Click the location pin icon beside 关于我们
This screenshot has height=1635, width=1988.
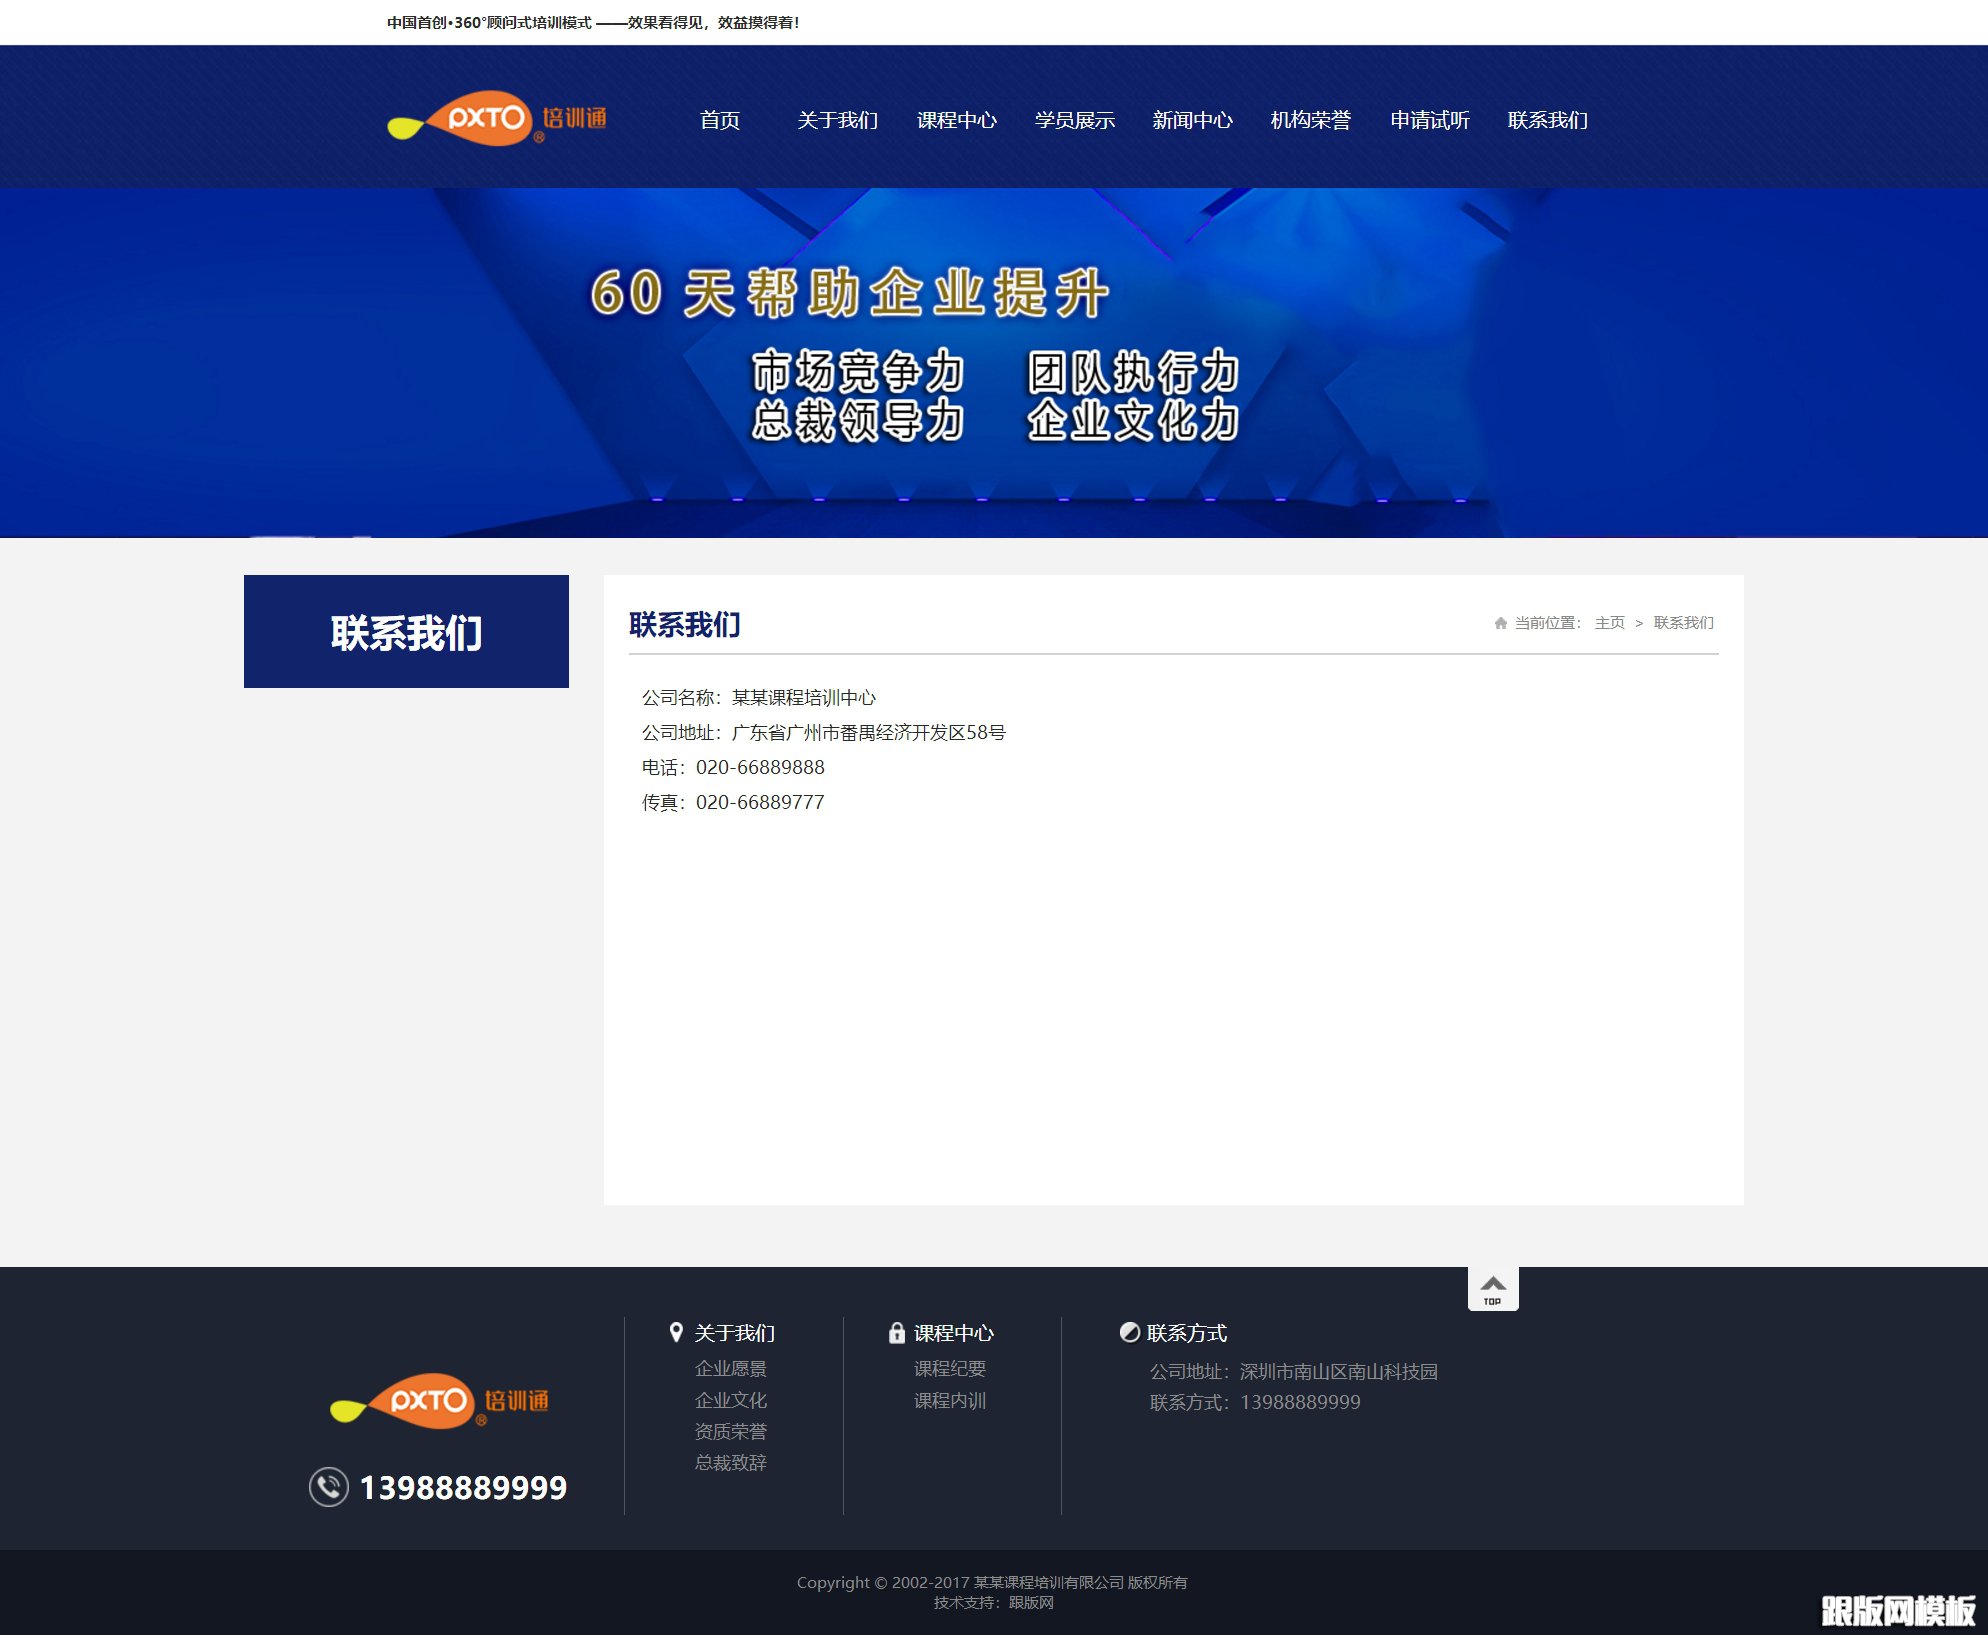pyautogui.click(x=676, y=1332)
